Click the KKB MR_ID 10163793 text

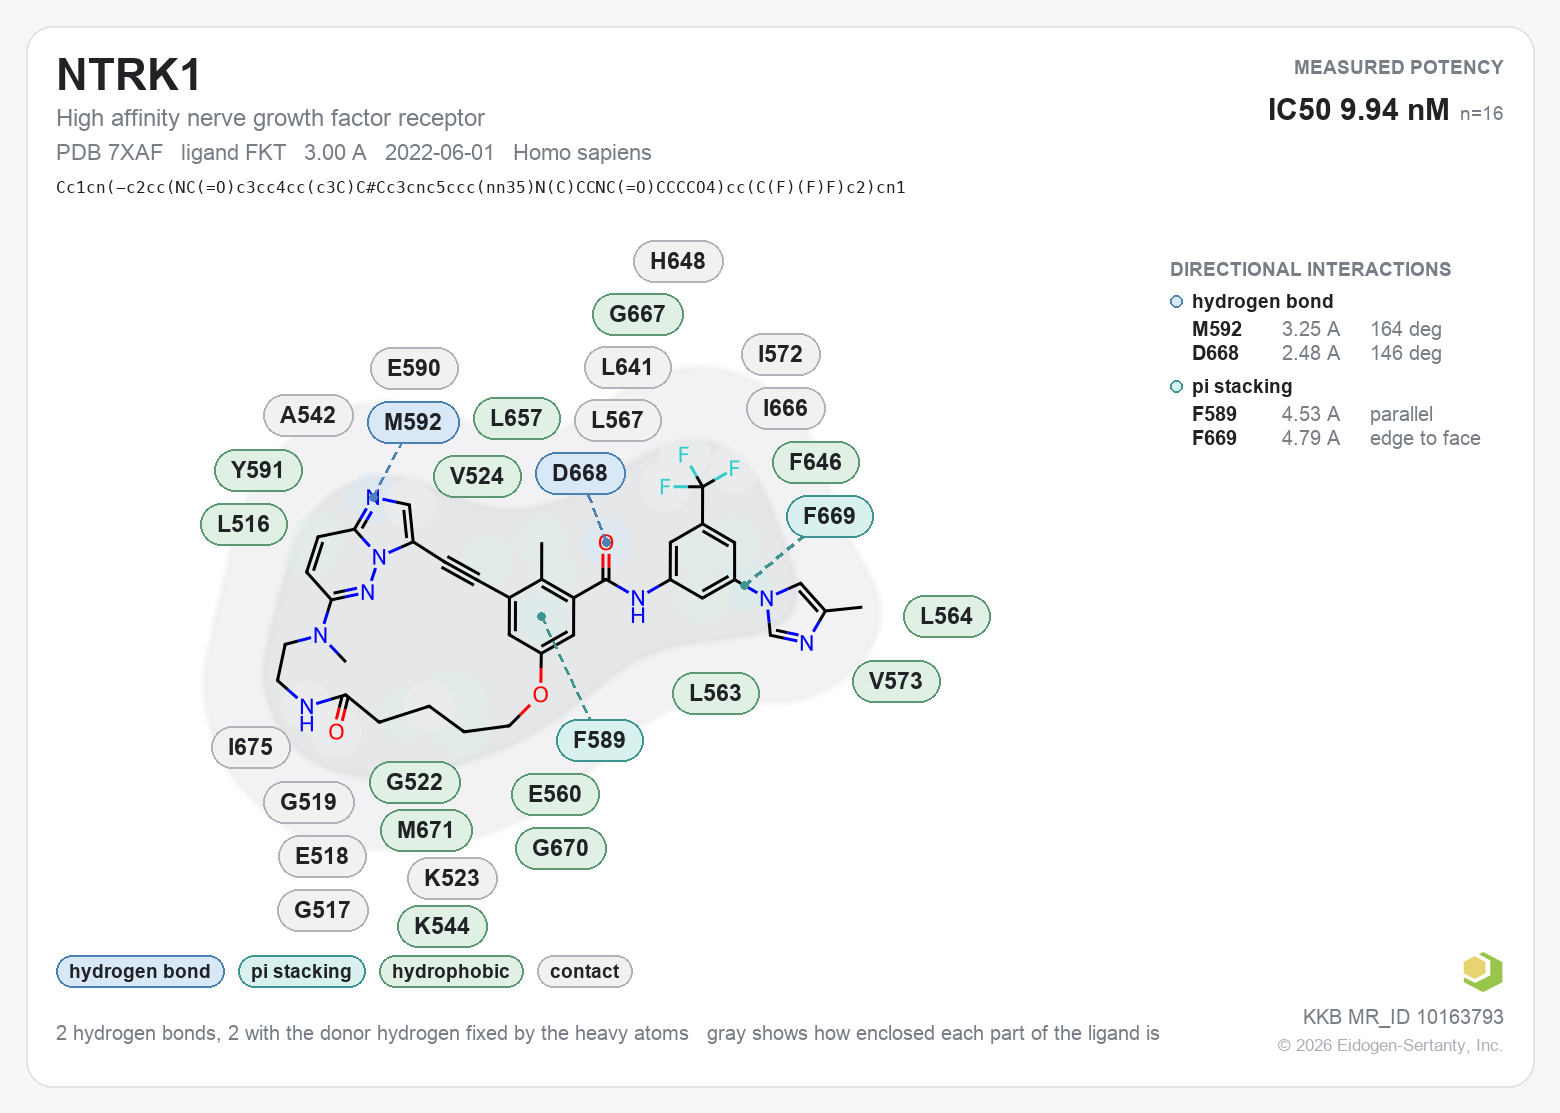click(1403, 1017)
